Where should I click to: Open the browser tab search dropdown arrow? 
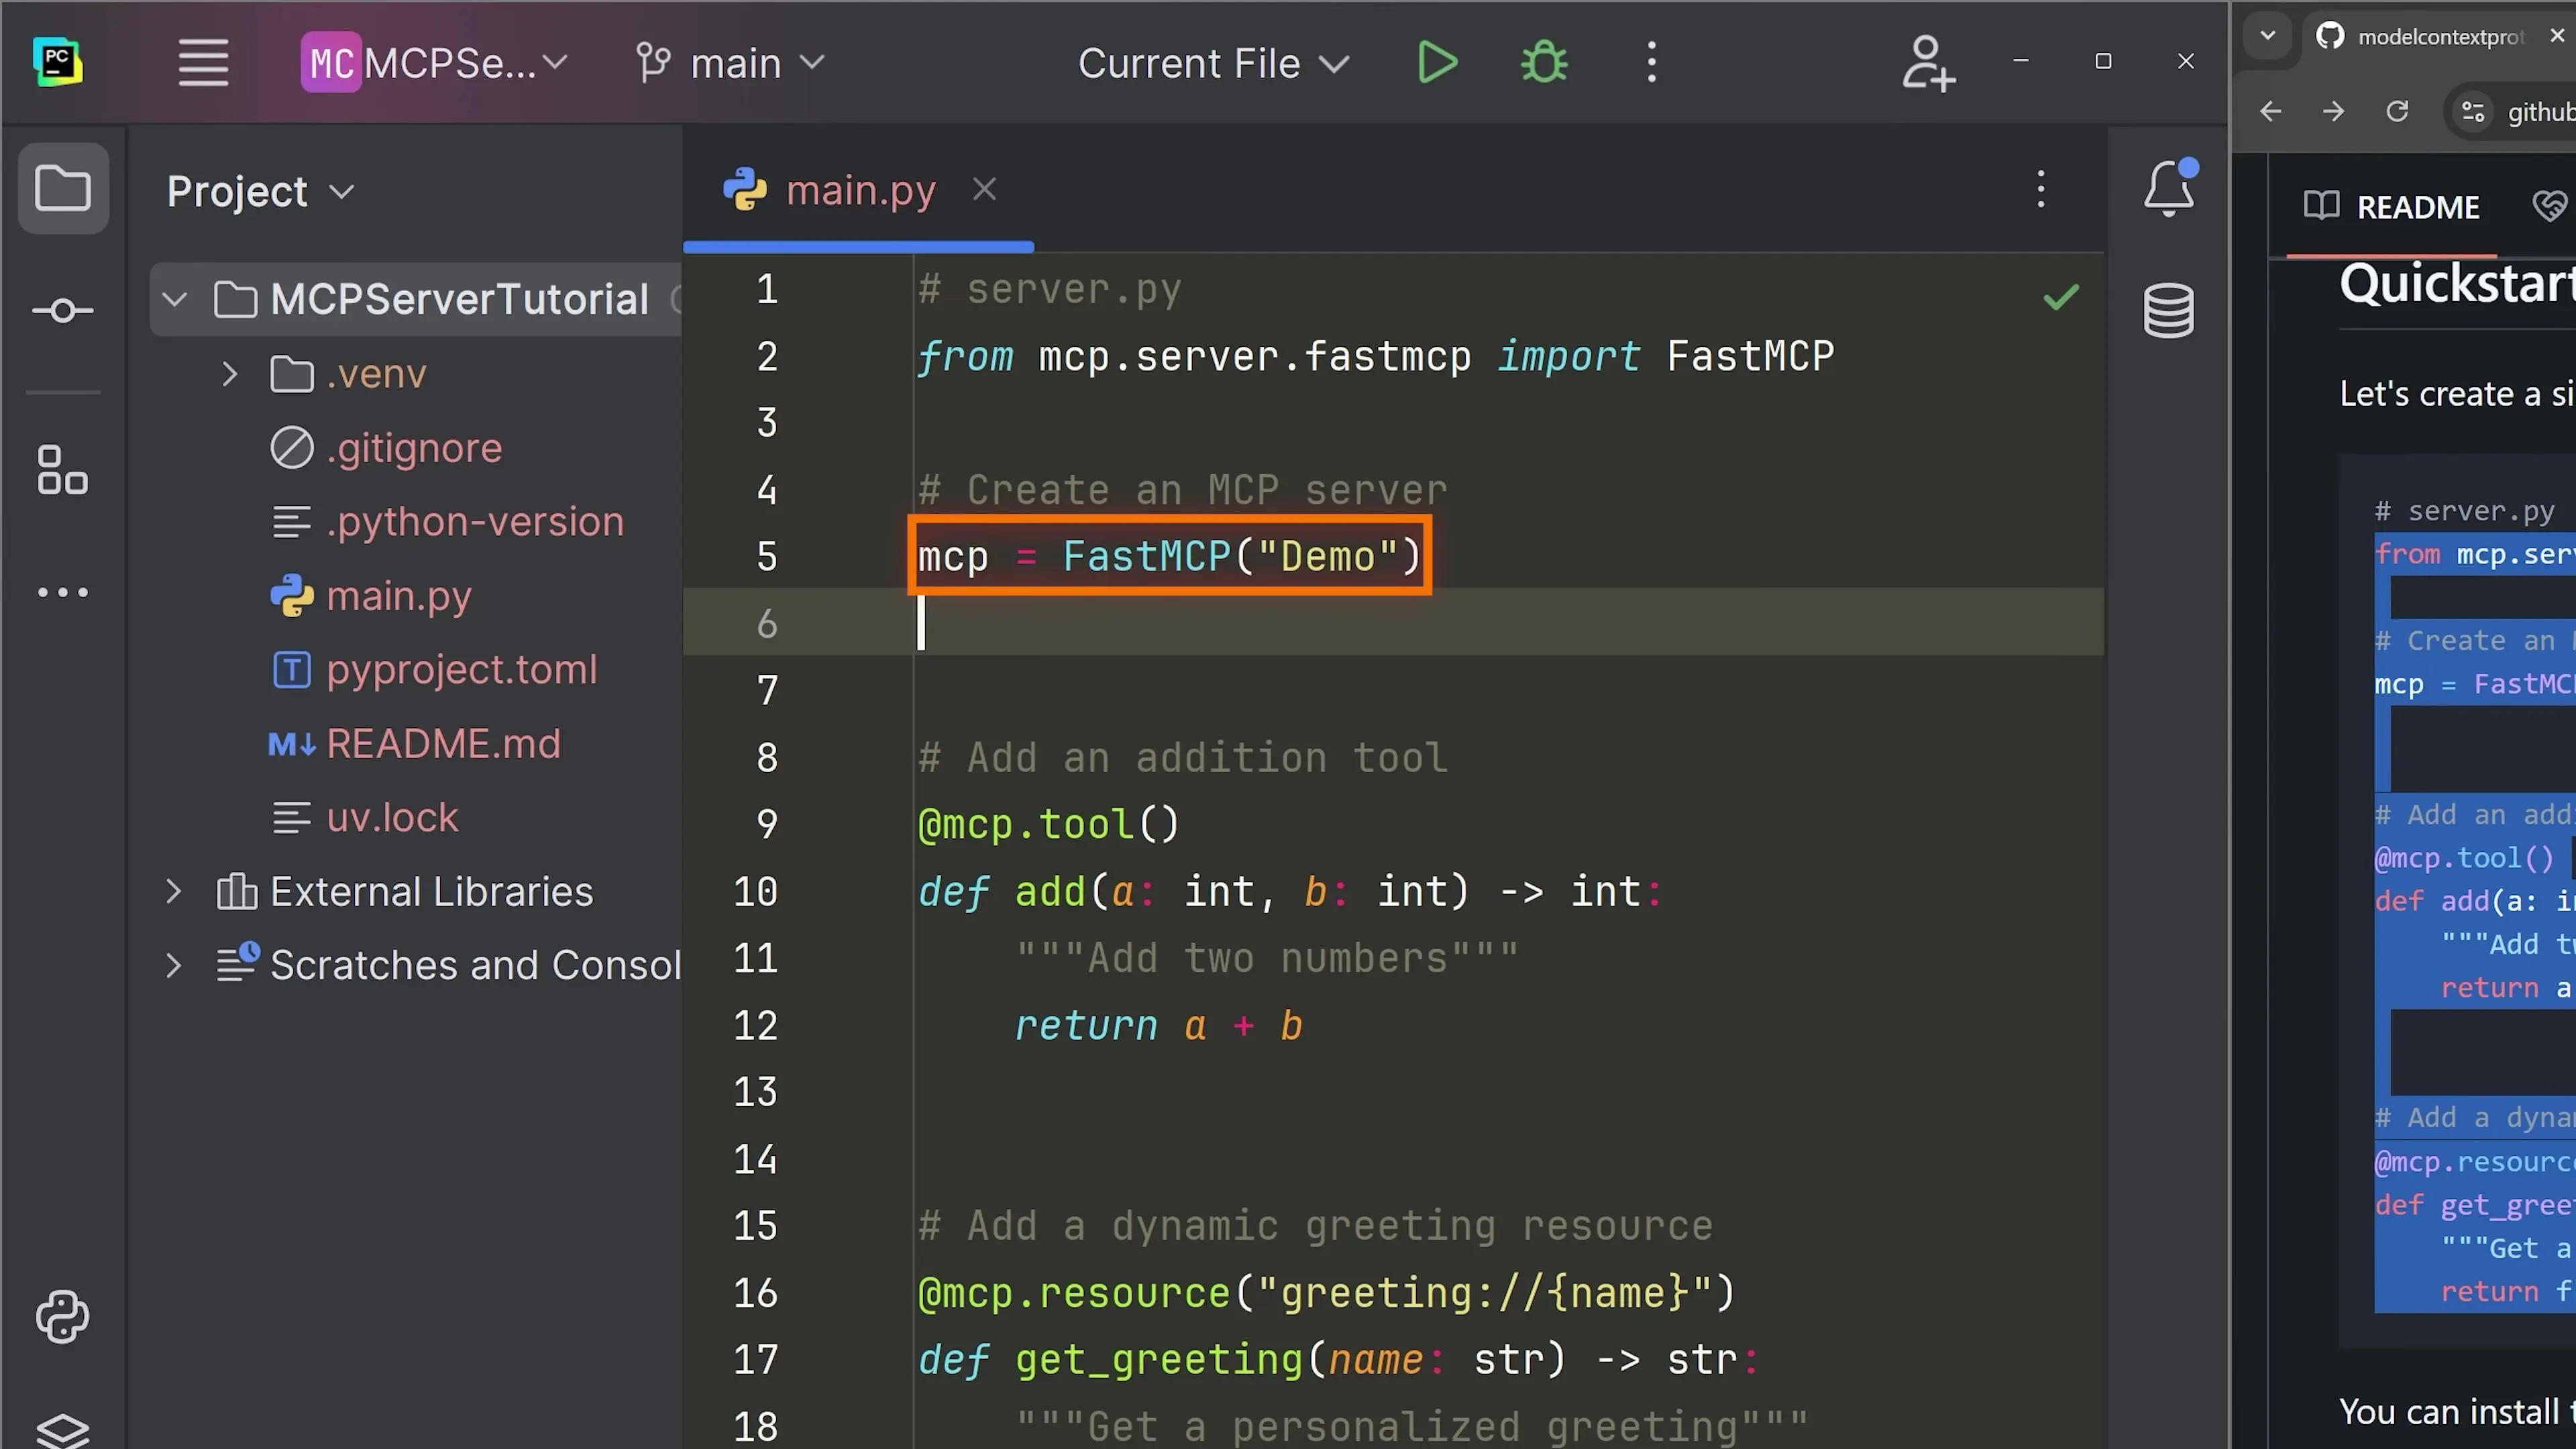[2267, 36]
